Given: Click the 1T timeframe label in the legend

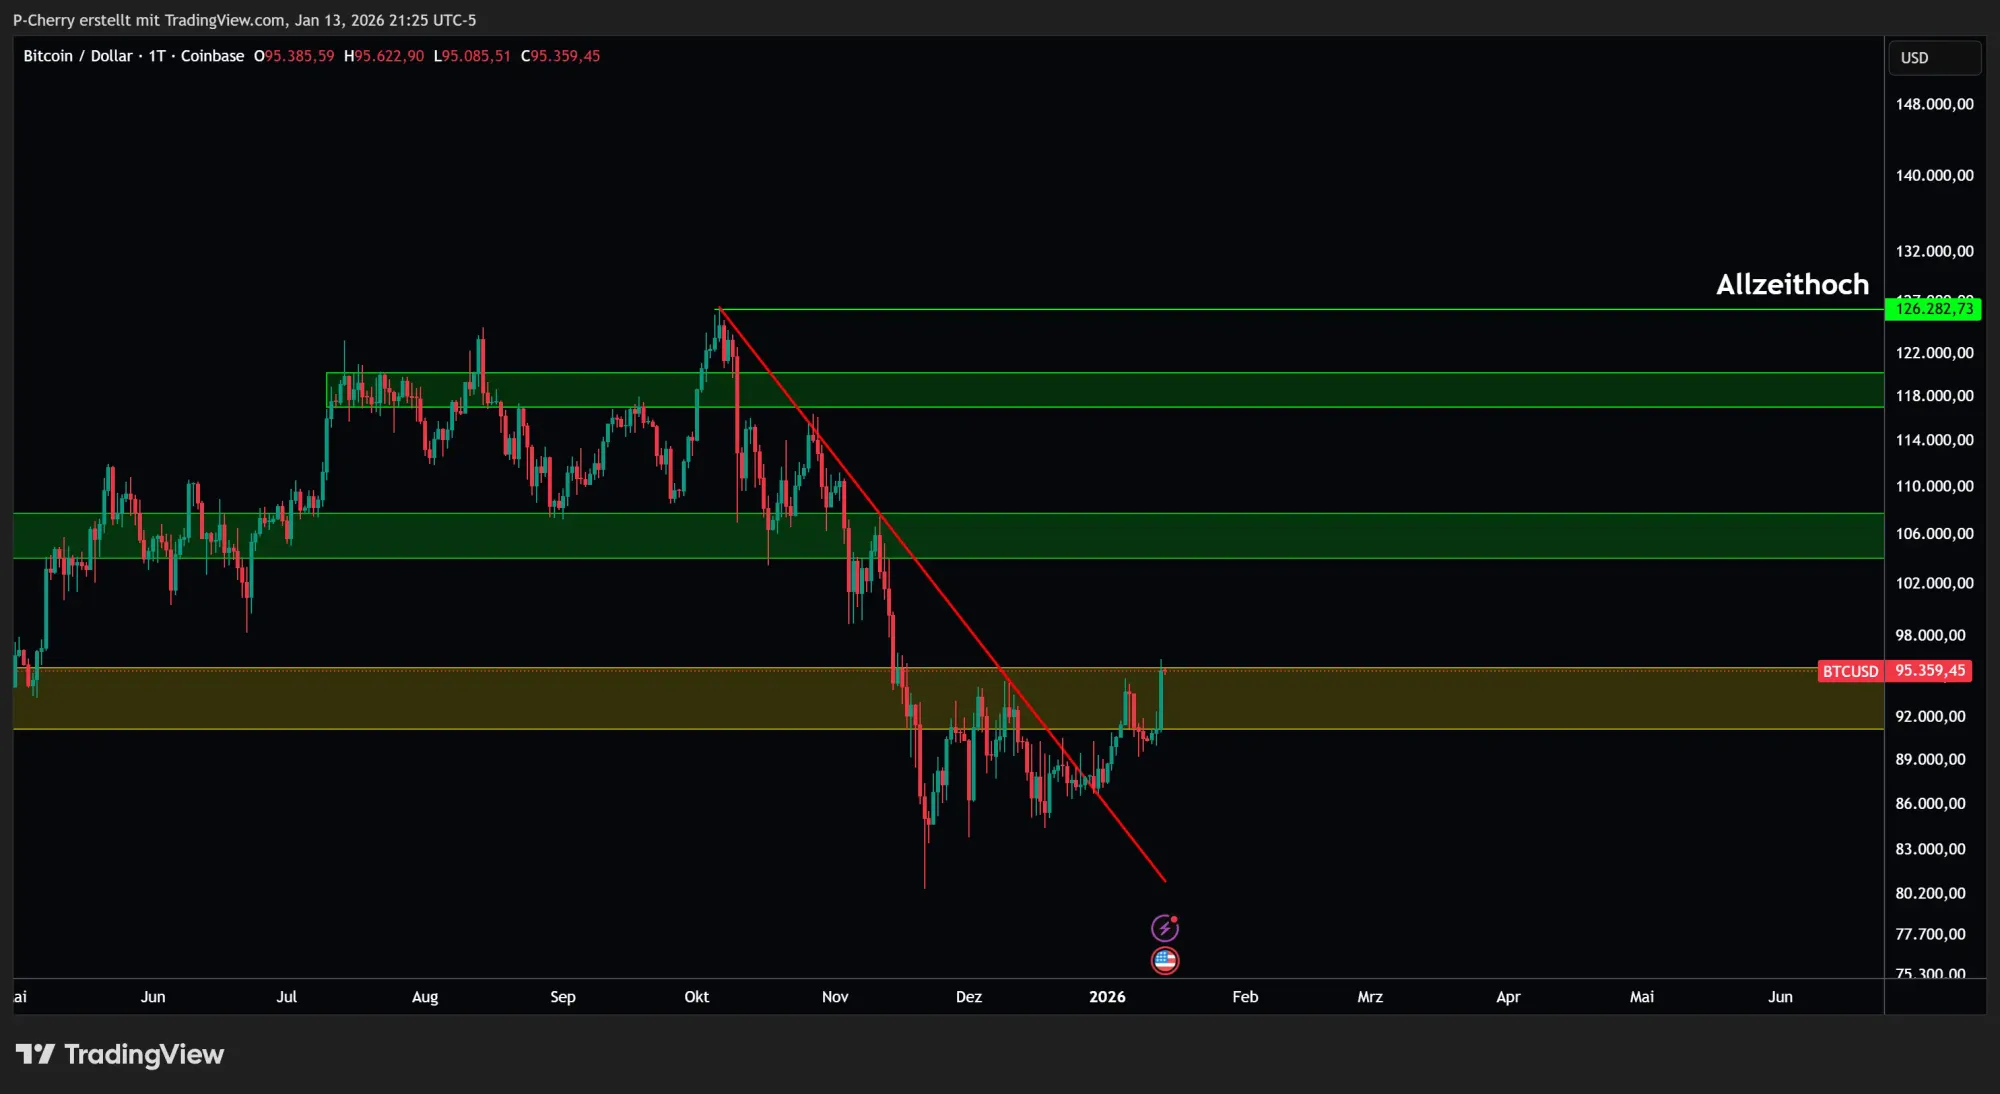Looking at the screenshot, I should click(x=156, y=56).
